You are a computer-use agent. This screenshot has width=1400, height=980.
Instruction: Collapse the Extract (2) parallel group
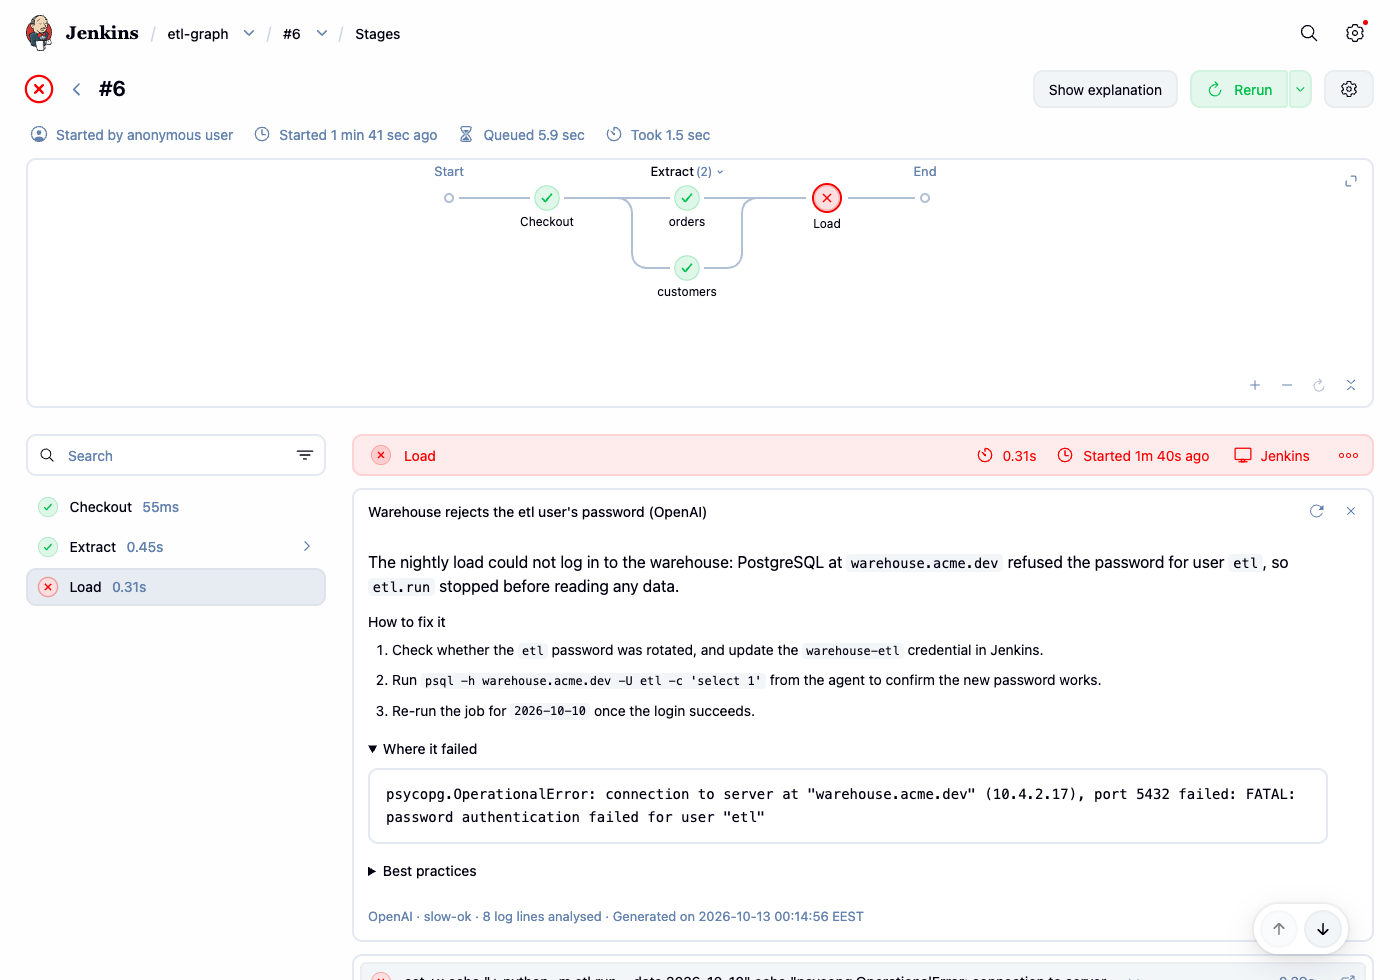click(687, 172)
